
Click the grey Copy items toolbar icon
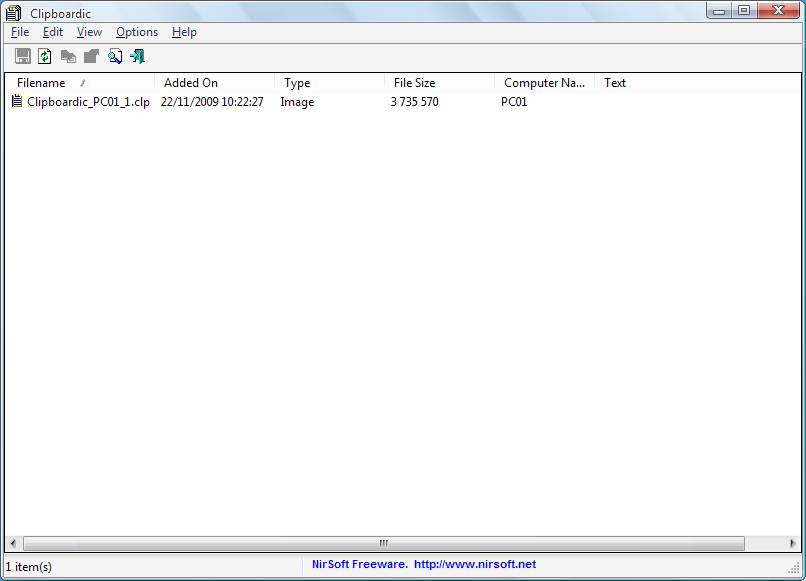[68, 57]
